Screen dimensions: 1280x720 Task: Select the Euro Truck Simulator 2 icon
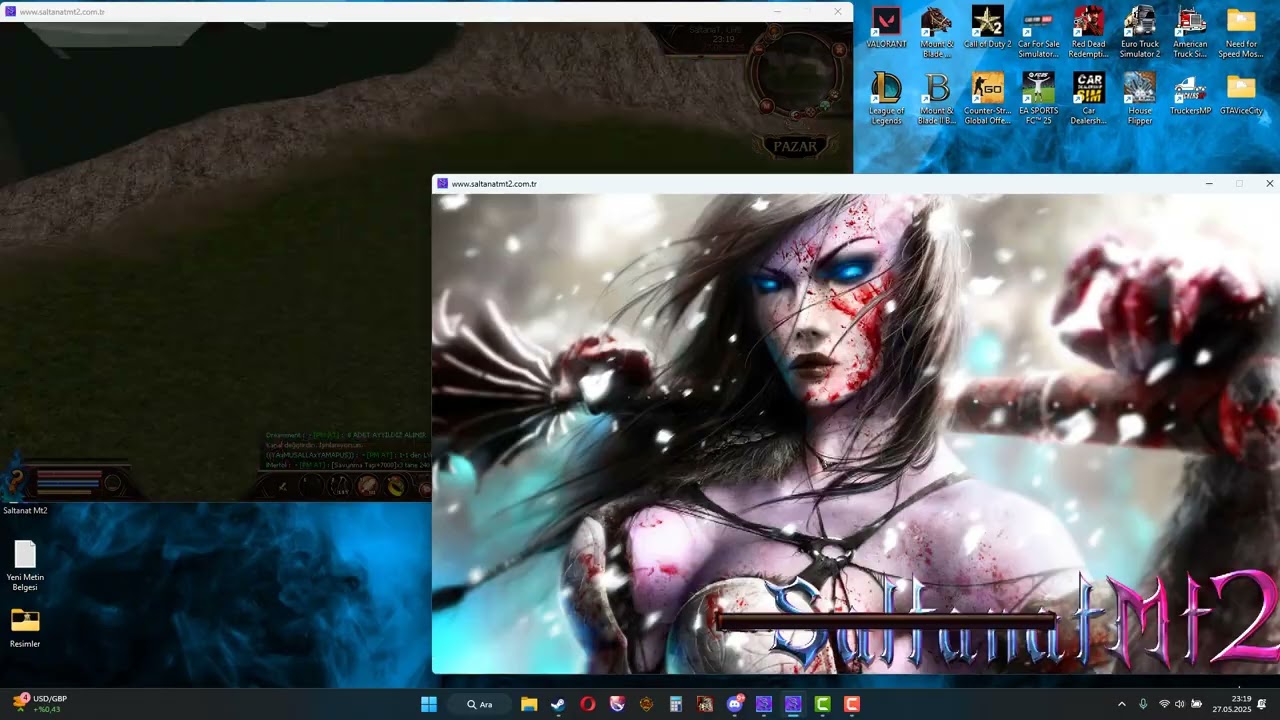click(1139, 32)
